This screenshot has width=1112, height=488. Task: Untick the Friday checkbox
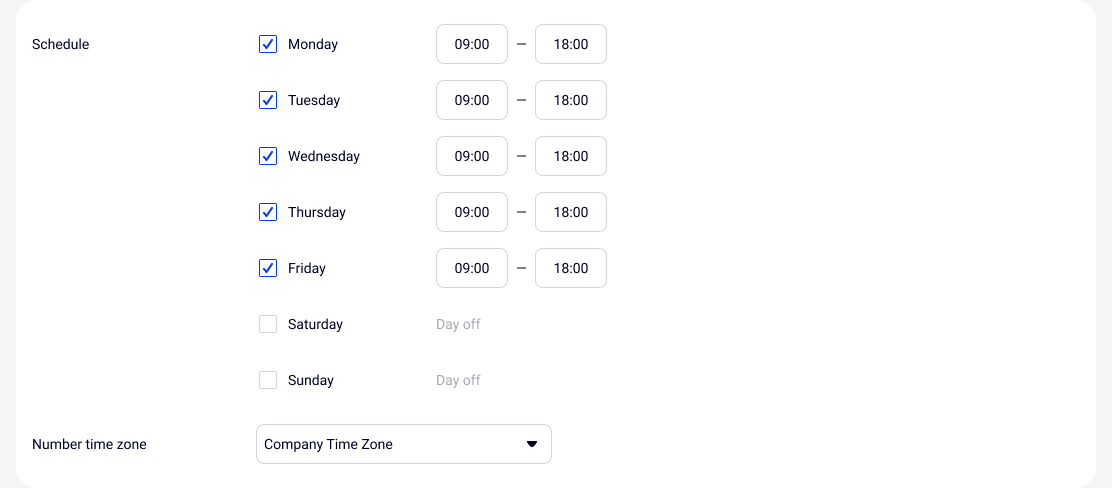[268, 268]
